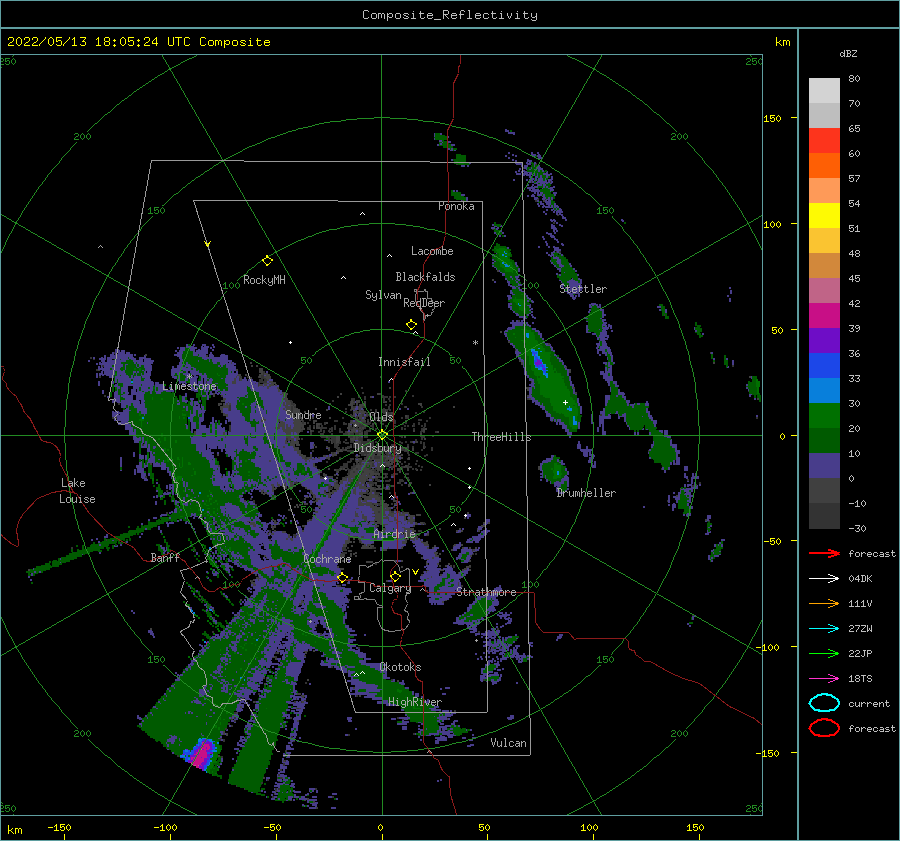Pick the bright green 20–30 dBZ swatch

pos(824,416)
